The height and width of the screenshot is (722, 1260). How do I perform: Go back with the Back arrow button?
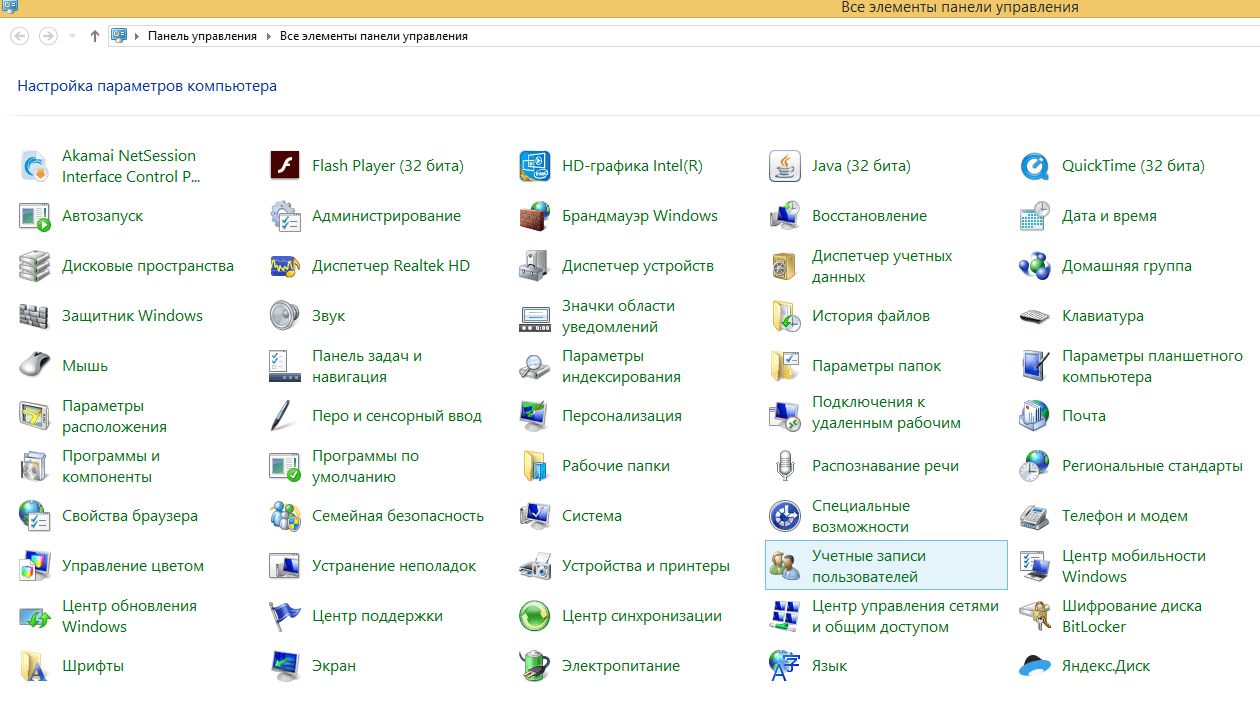[19, 36]
